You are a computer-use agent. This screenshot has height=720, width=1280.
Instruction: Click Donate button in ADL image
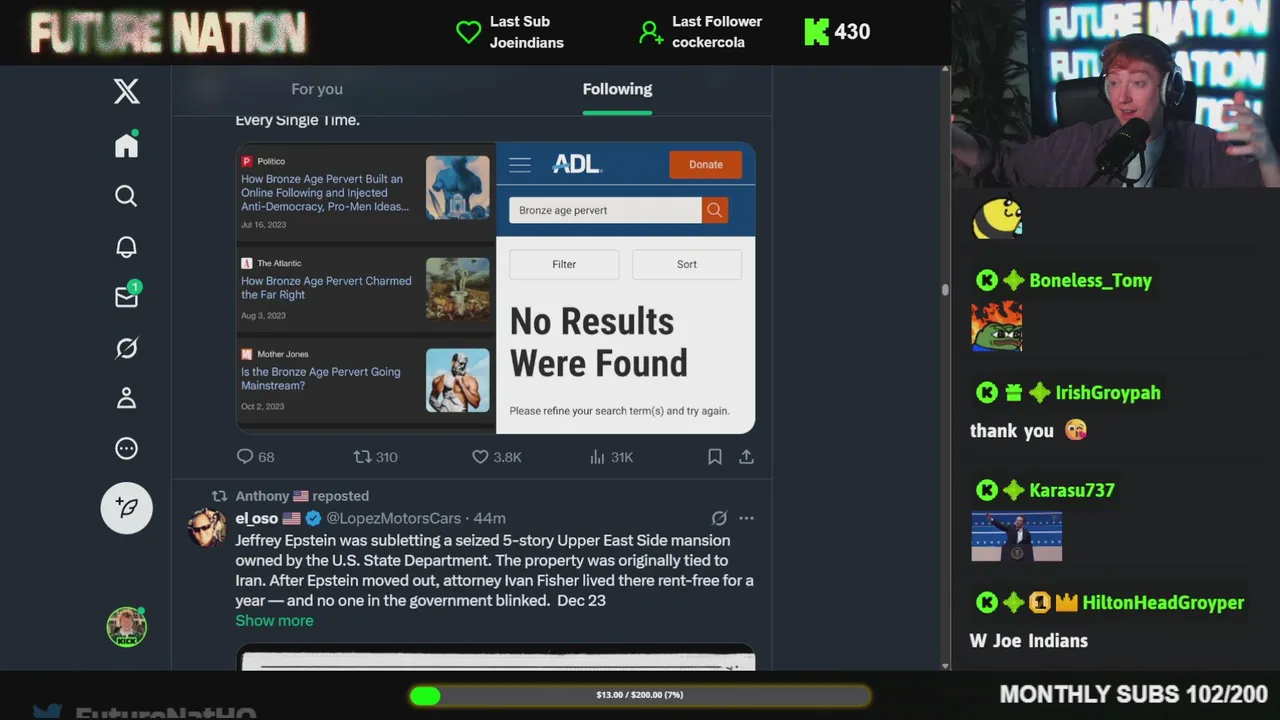pos(705,165)
